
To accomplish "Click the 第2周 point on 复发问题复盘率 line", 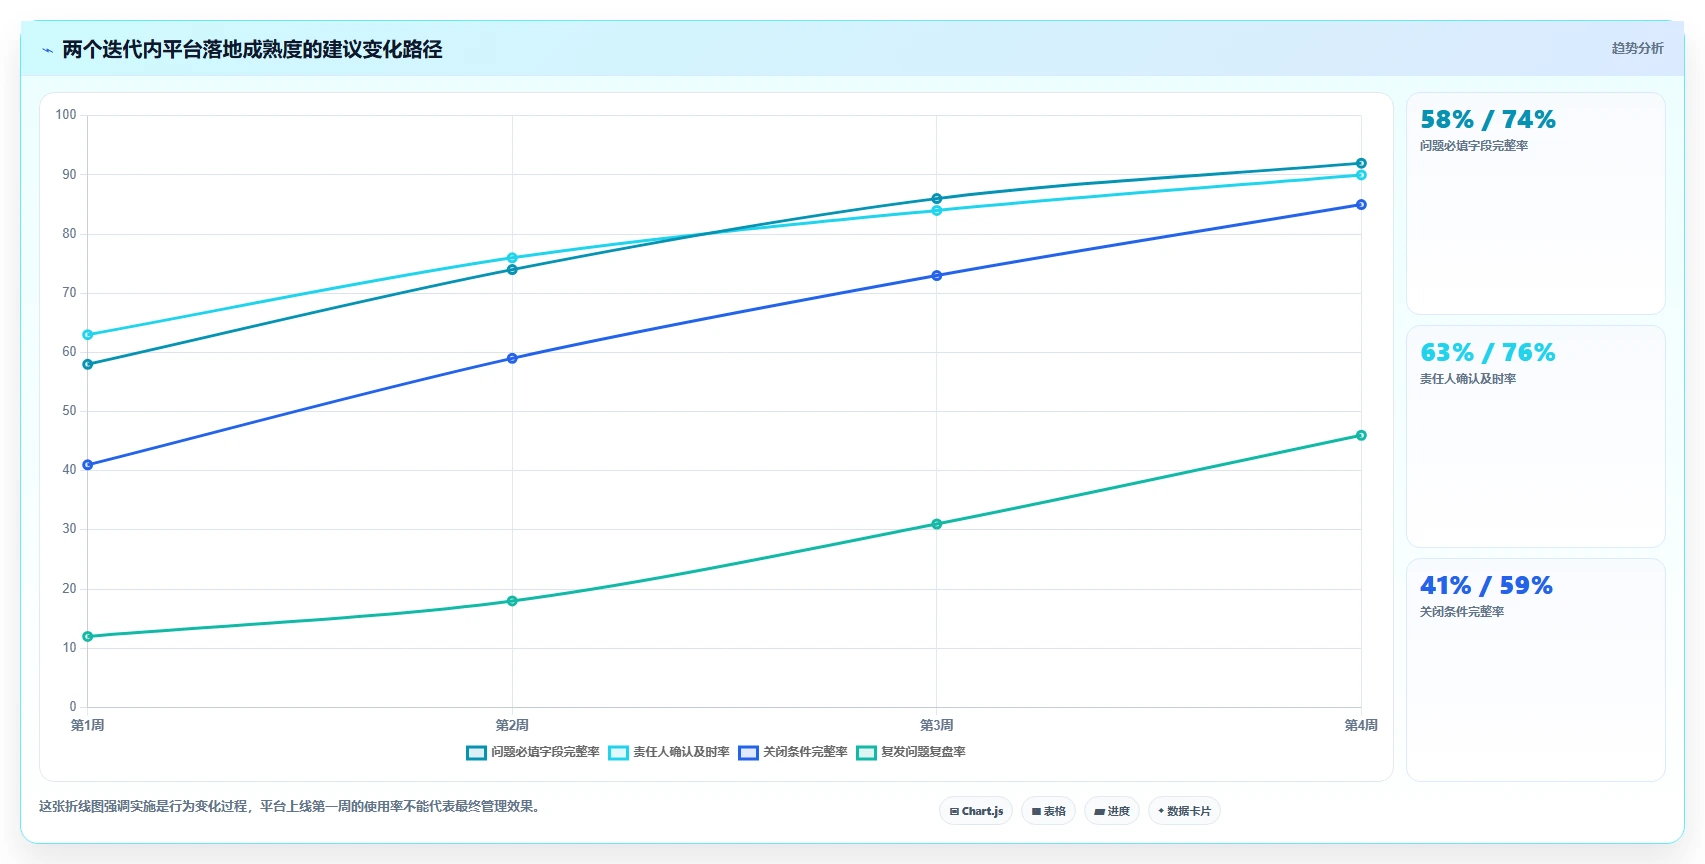I will pos(512,601).
